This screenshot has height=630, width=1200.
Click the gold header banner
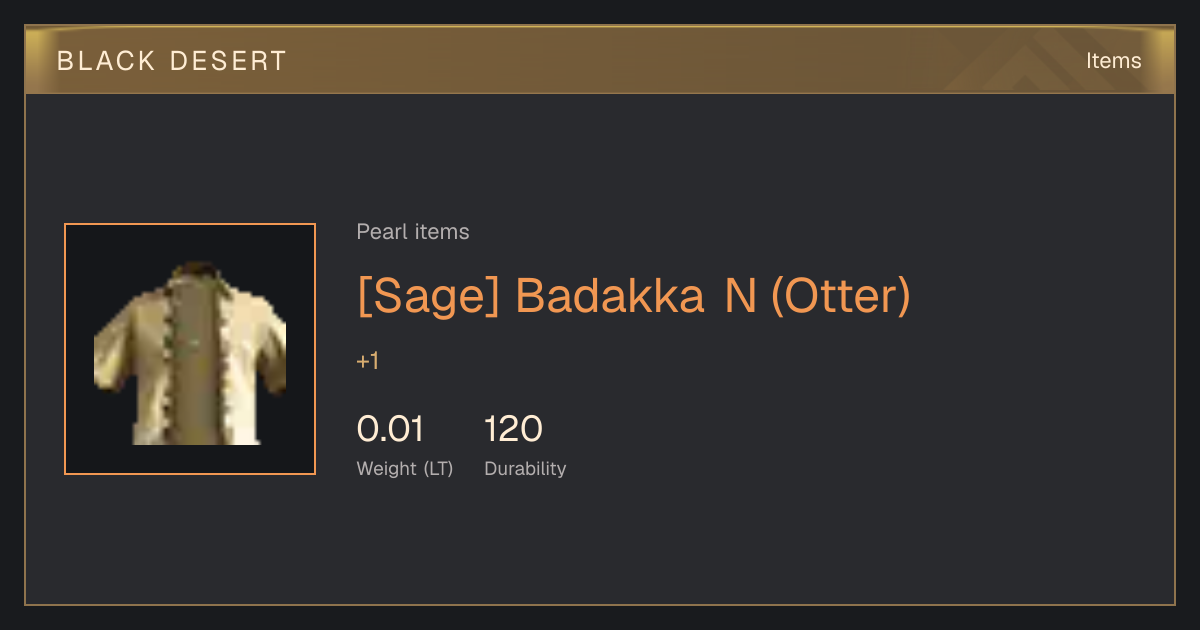600,60
